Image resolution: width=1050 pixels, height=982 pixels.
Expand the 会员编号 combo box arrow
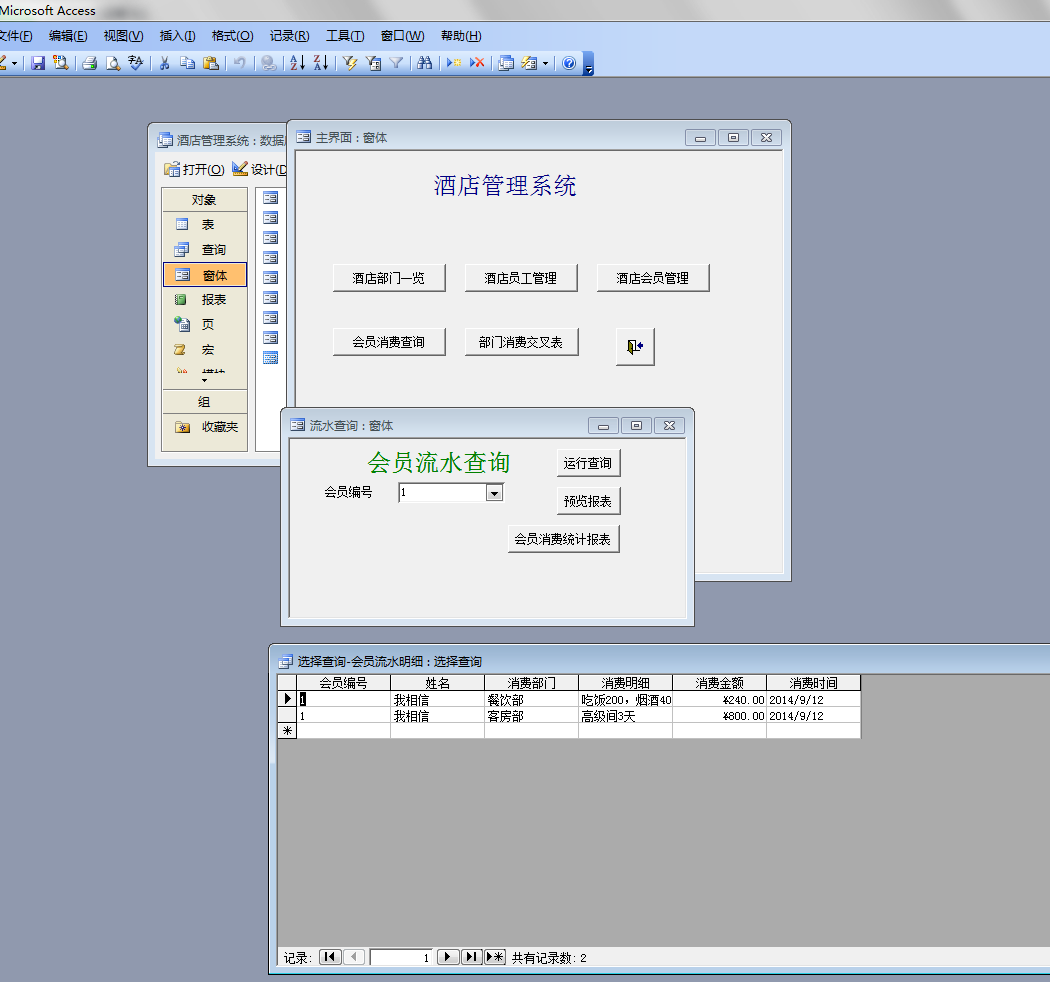pos(494,493)
